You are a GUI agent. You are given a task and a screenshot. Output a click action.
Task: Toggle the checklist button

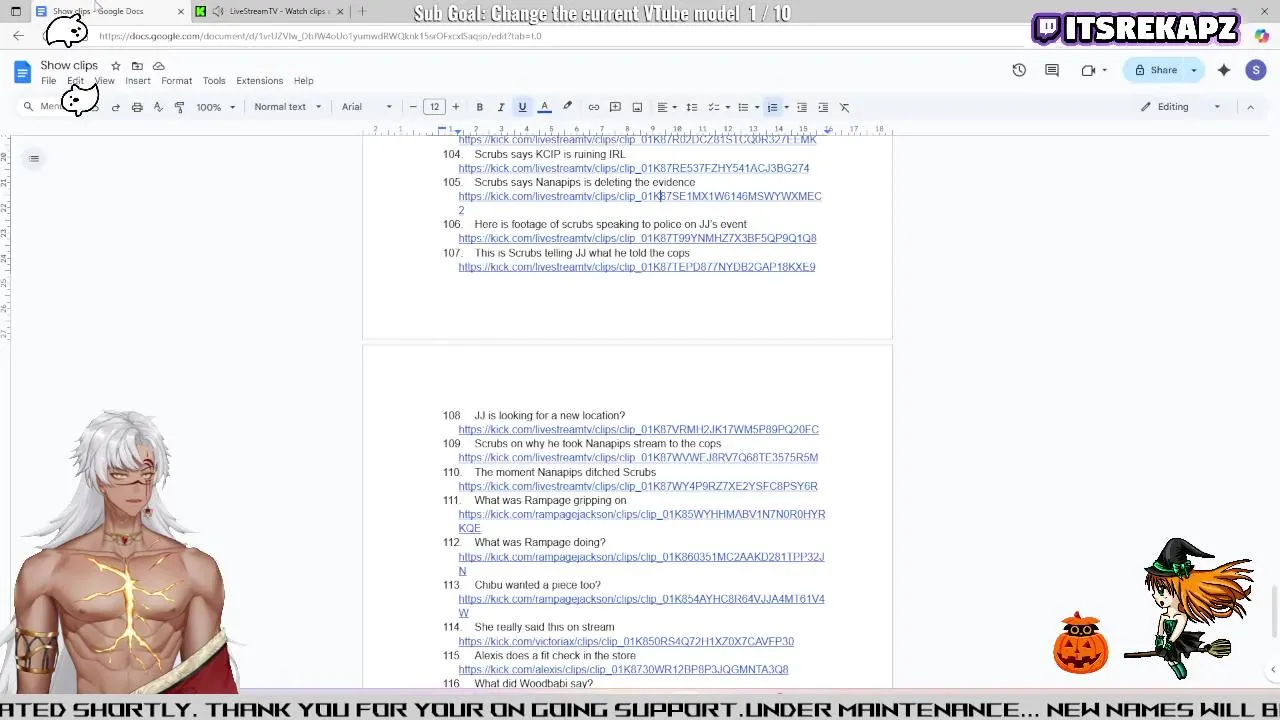coord(713,107)
